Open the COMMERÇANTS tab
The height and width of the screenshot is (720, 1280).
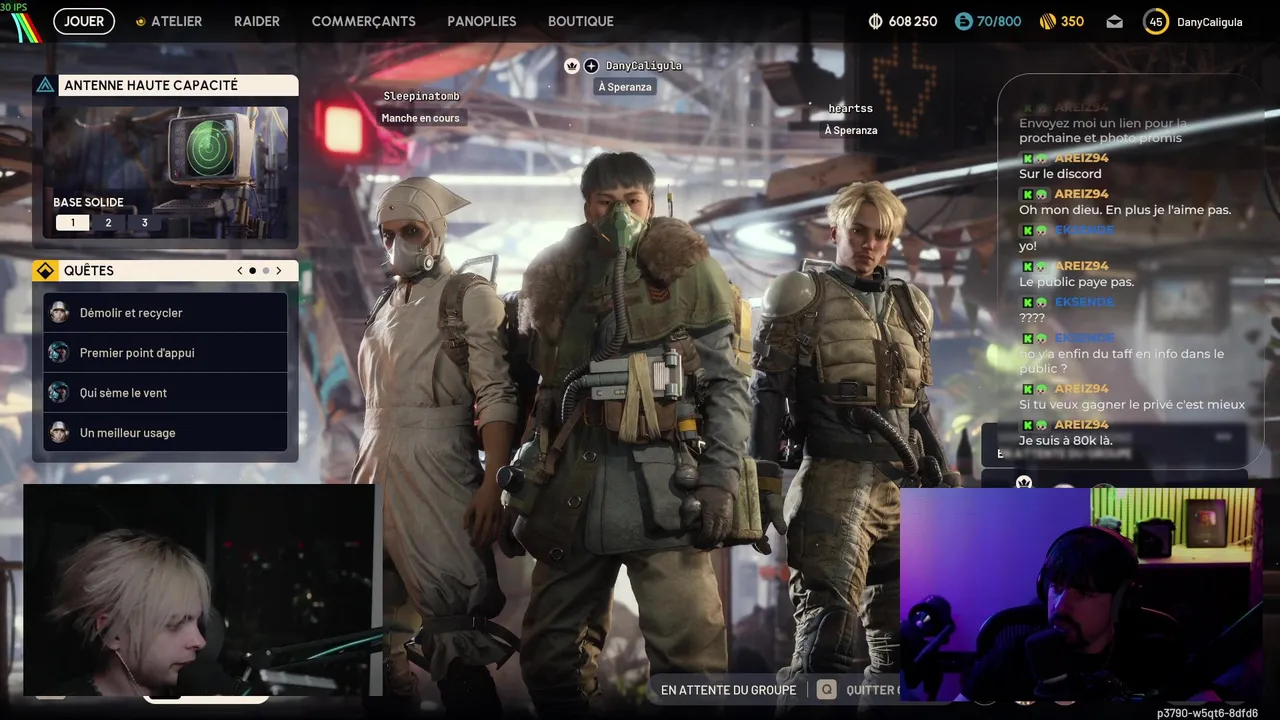point(363,21)
